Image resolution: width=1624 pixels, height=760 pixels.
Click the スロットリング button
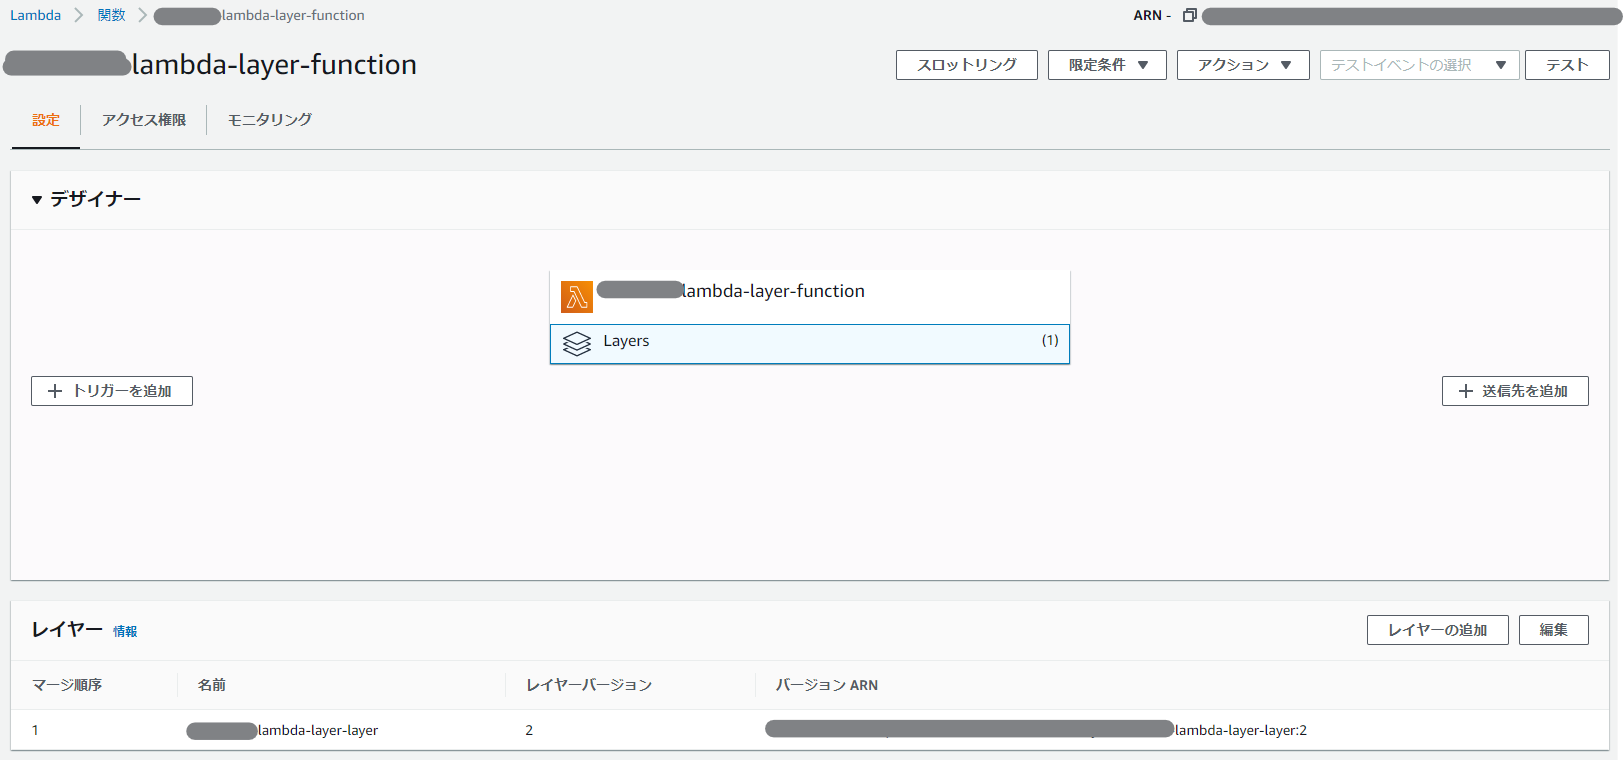[x=967, y=65]
